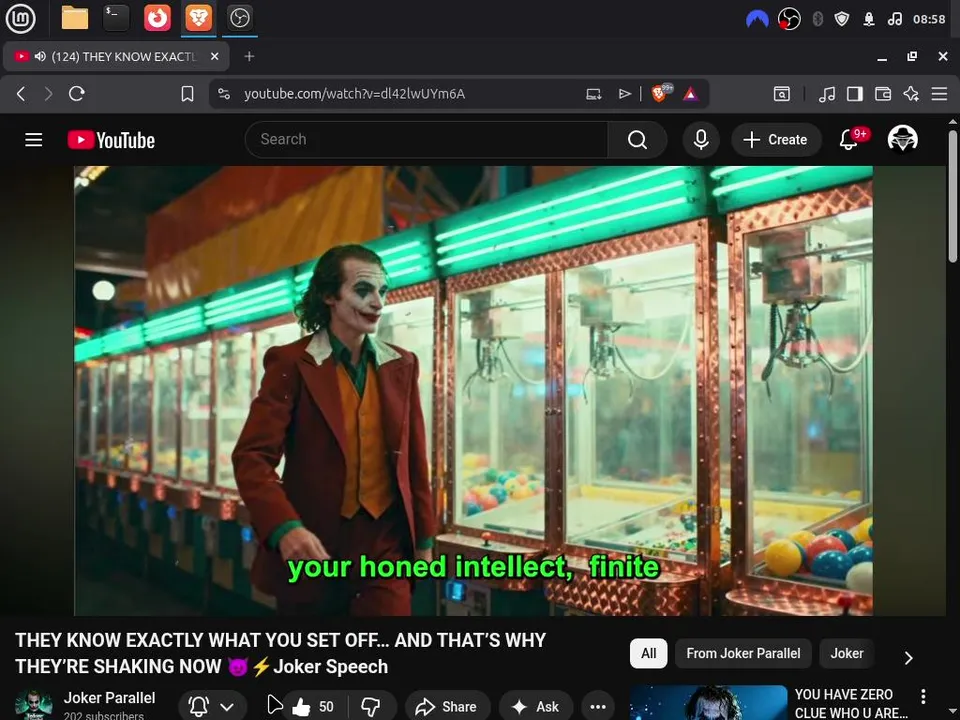Click the Share button
This screenshot has width=960, height=720.
coord(446,707)
